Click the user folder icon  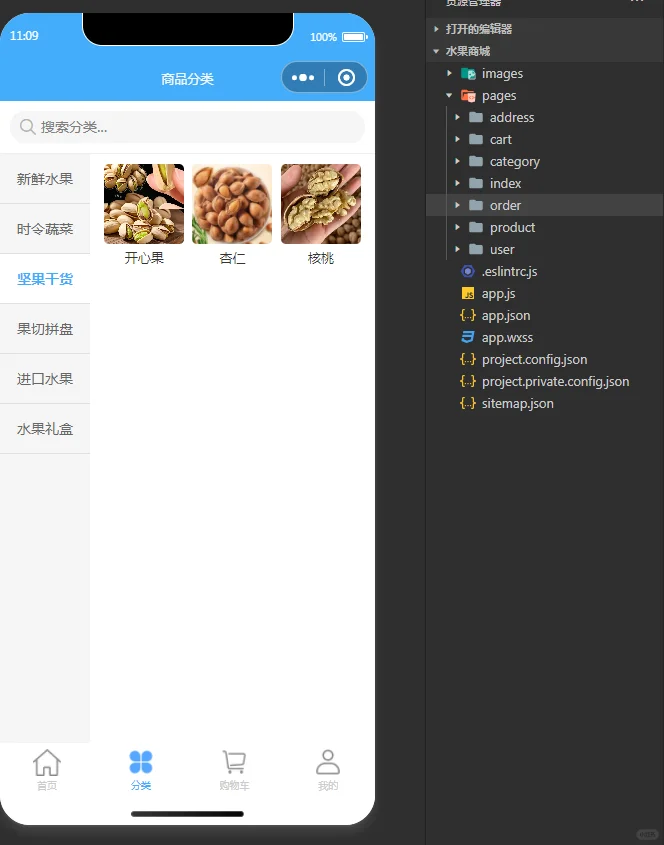476,249
